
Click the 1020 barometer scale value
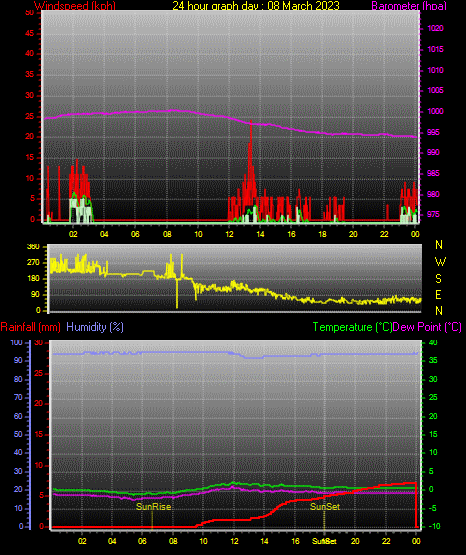(x=435, y=28)
